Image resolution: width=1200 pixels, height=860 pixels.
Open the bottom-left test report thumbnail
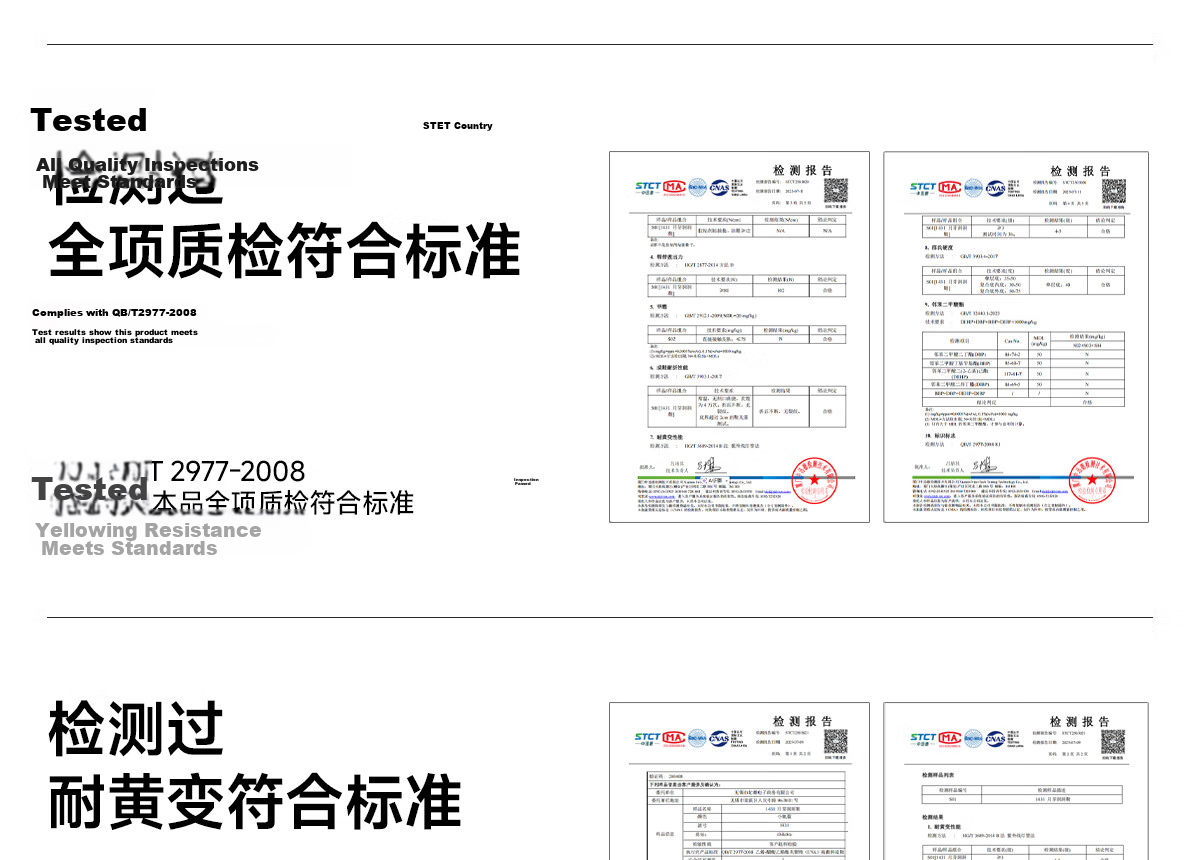point(740,781)
